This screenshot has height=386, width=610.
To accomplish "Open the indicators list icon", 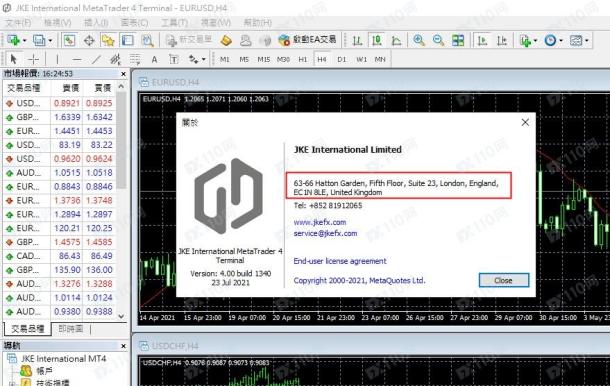I will tap(525, 40).
